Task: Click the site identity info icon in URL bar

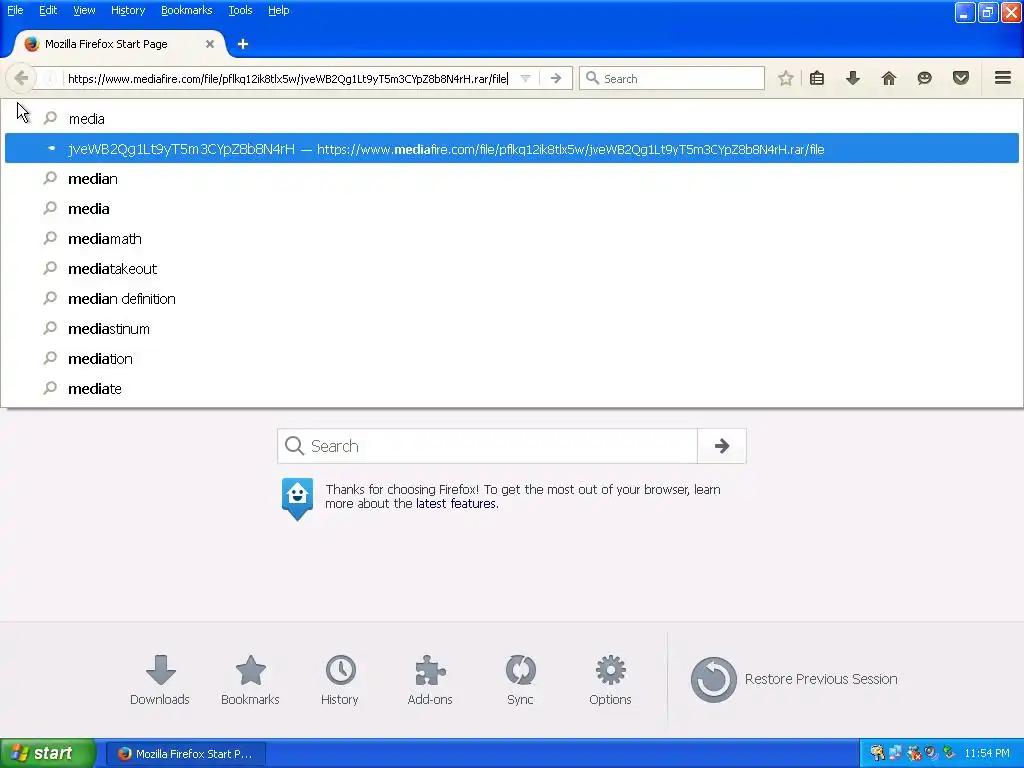Action: click(50, 78)
